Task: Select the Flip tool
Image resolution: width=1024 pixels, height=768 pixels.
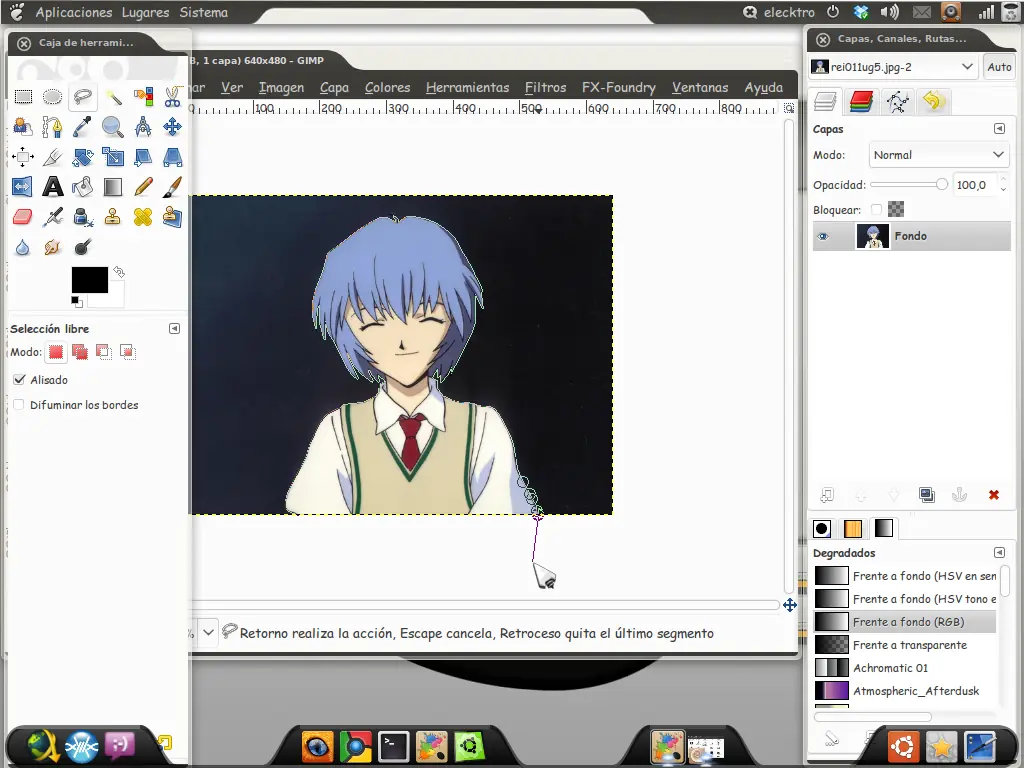Action: click(x=23, y=187)
